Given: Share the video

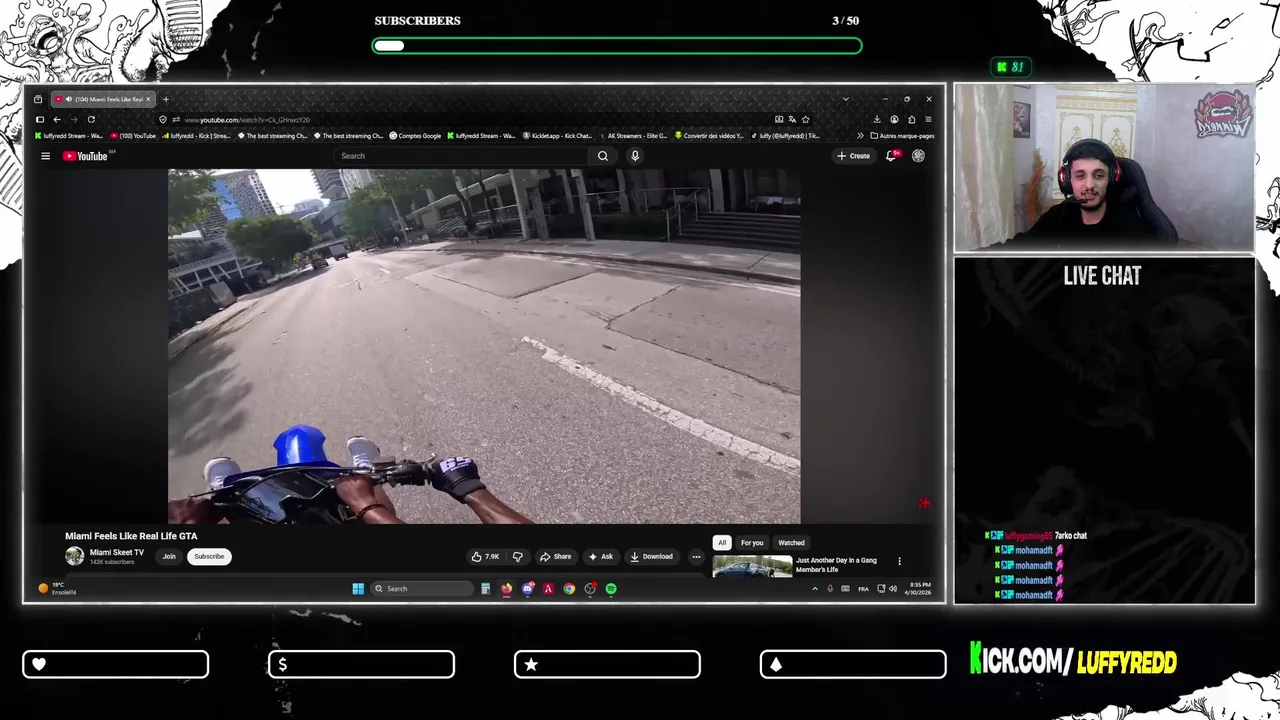Looking at the screenshot, I should click(555, 557).
